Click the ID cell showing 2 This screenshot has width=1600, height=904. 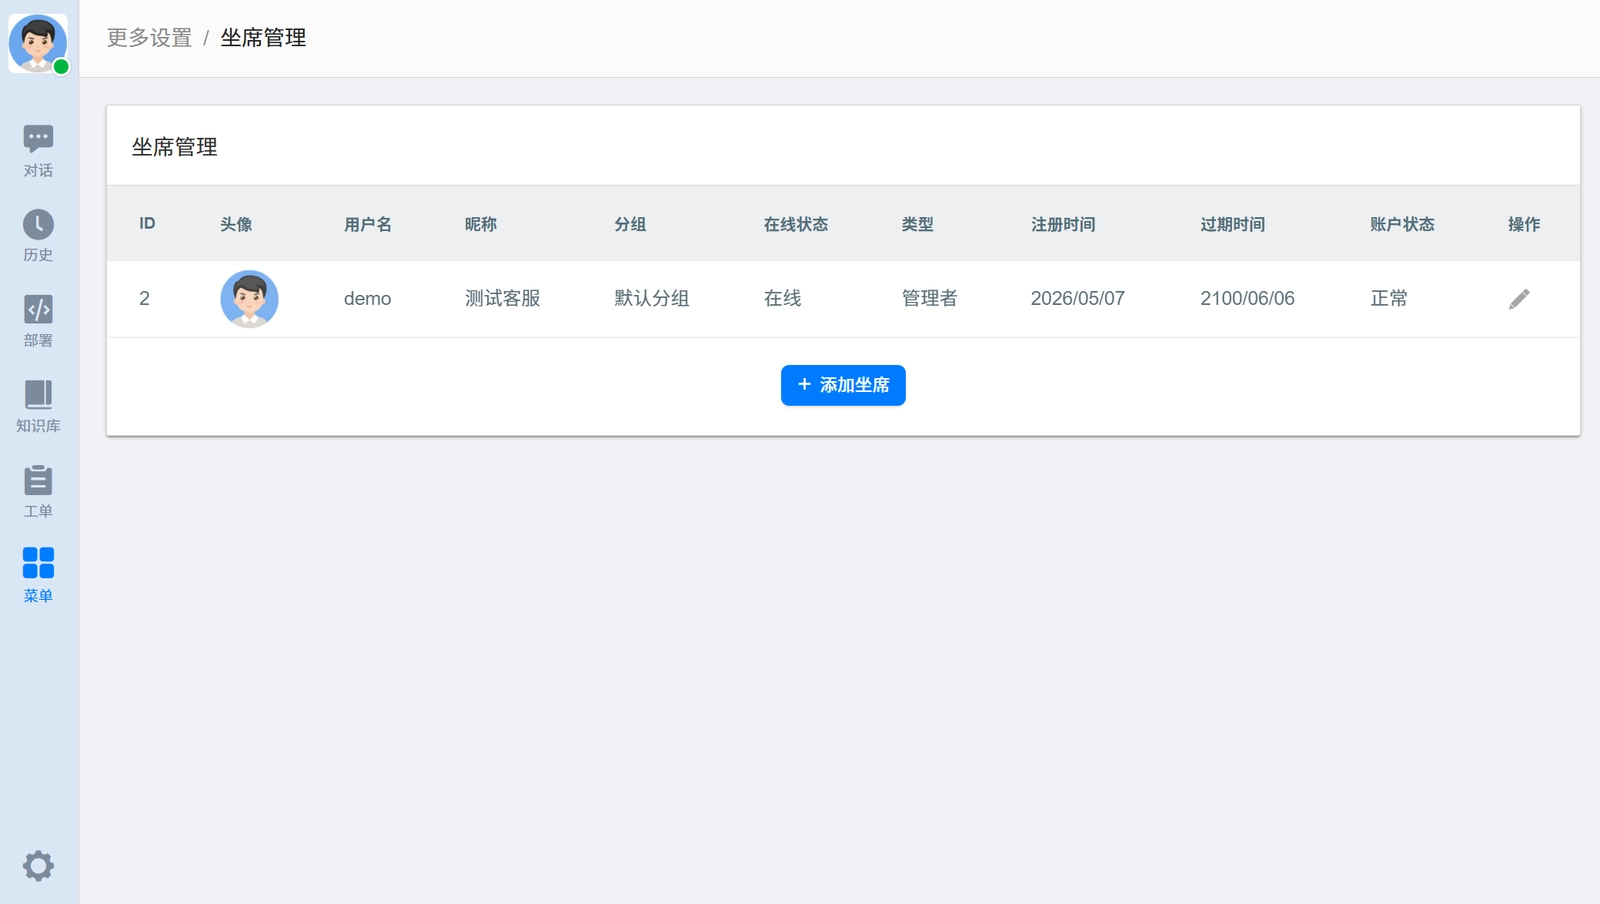click(x=145, y=298)
